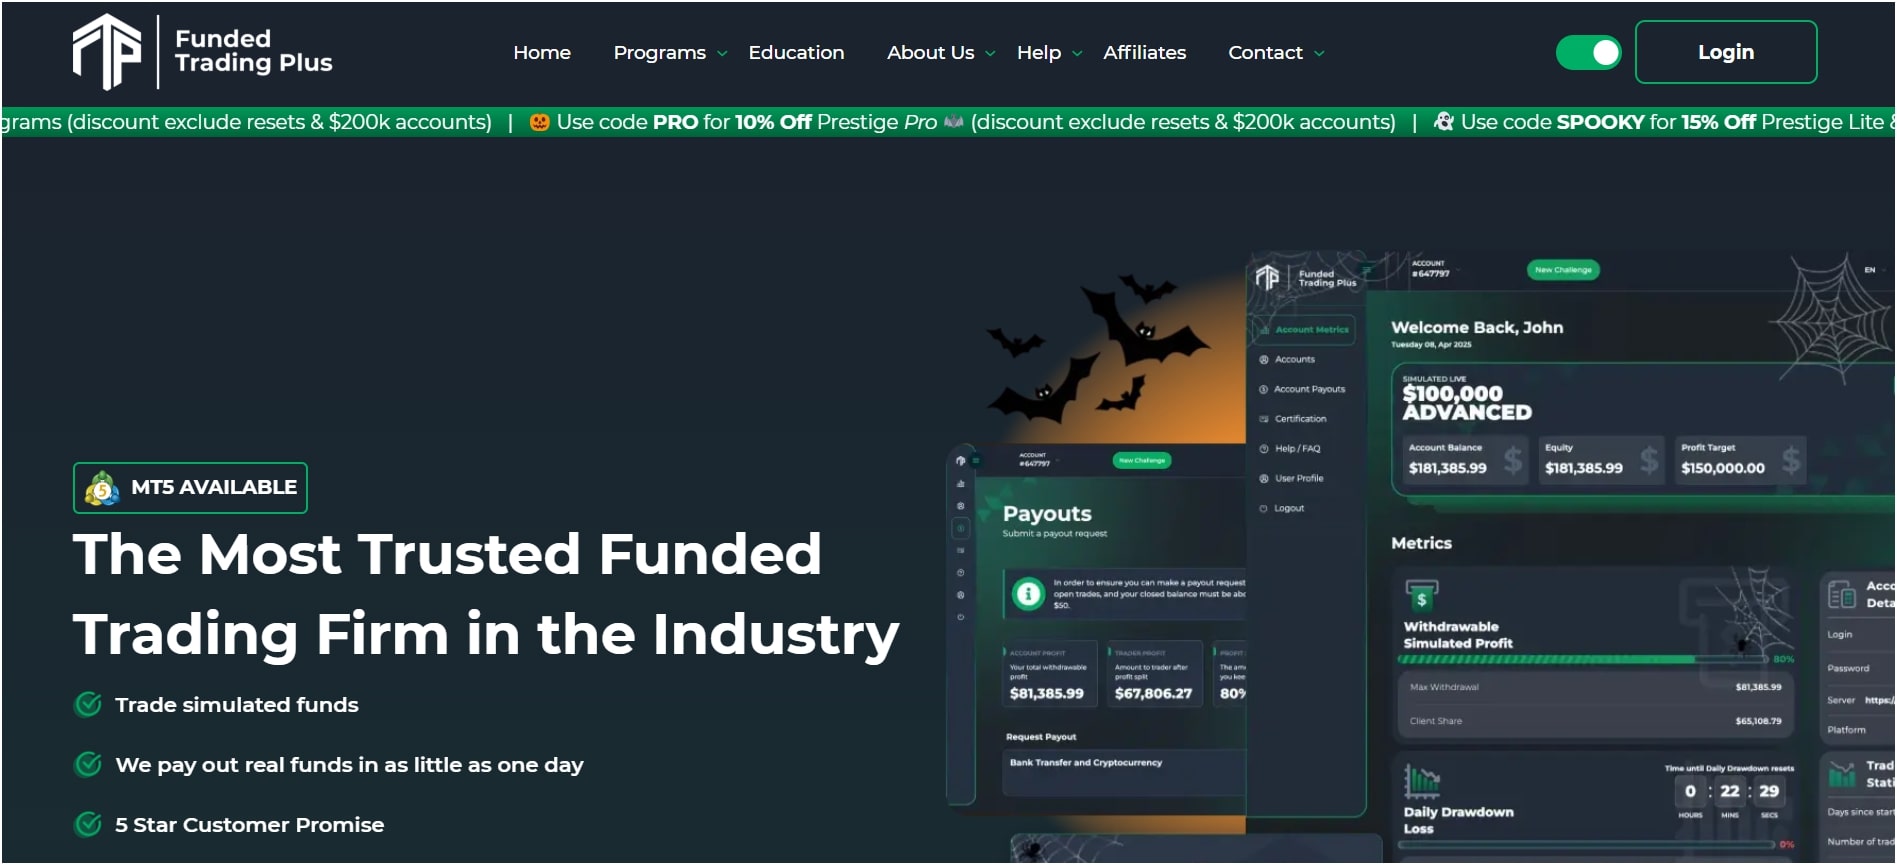Click the "Use code SPOOKY for 15% Off" promo
Screen dimensions: 1897x865
(1608, 122)
